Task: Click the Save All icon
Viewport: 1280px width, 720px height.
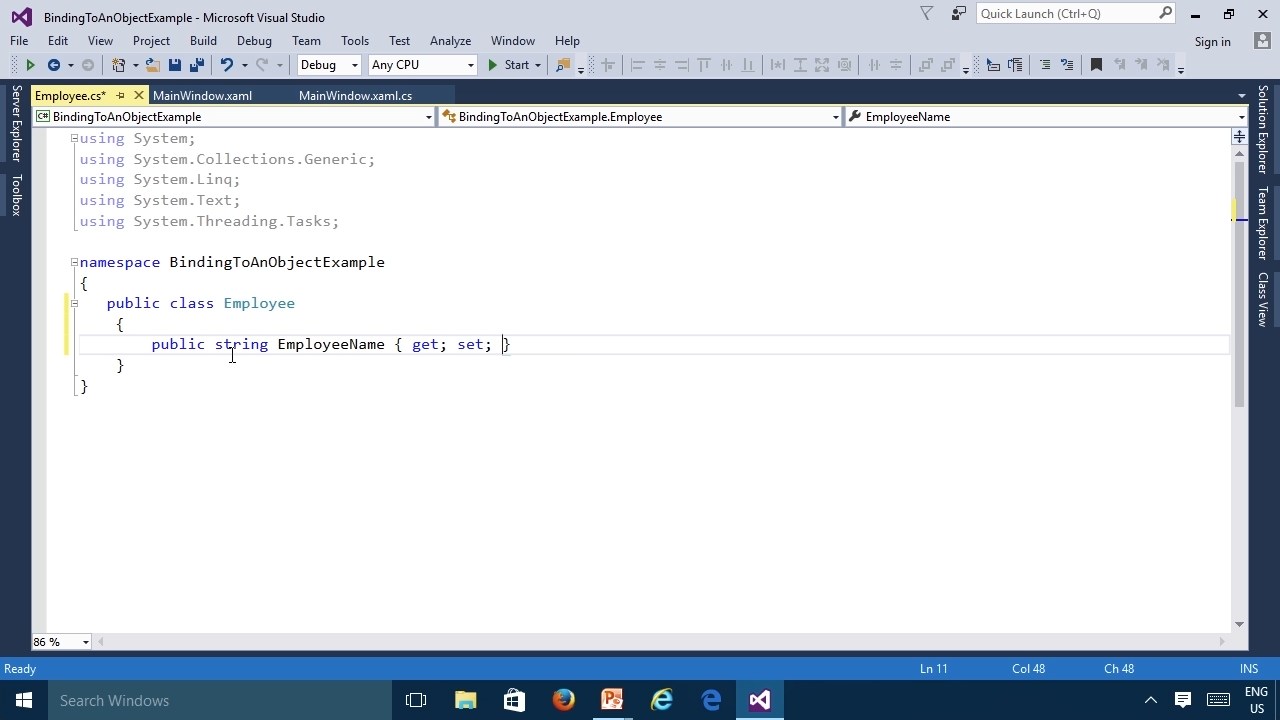Action: 196,65
